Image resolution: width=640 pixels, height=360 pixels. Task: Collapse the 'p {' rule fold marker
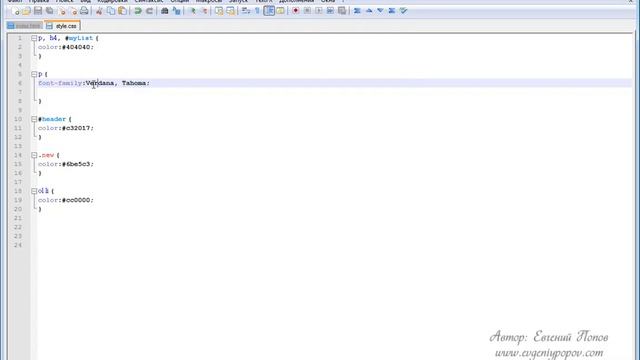click(34, 74)
